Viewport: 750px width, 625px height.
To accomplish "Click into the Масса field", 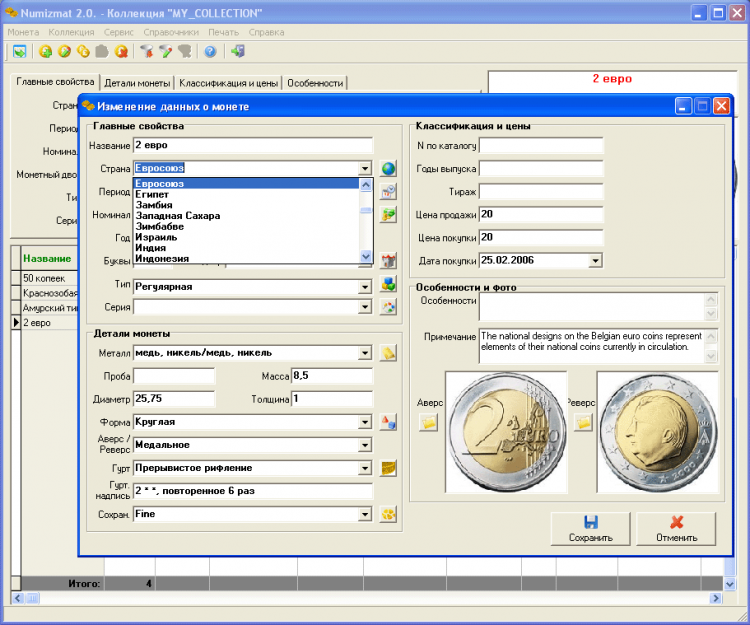I will (332, 376).
